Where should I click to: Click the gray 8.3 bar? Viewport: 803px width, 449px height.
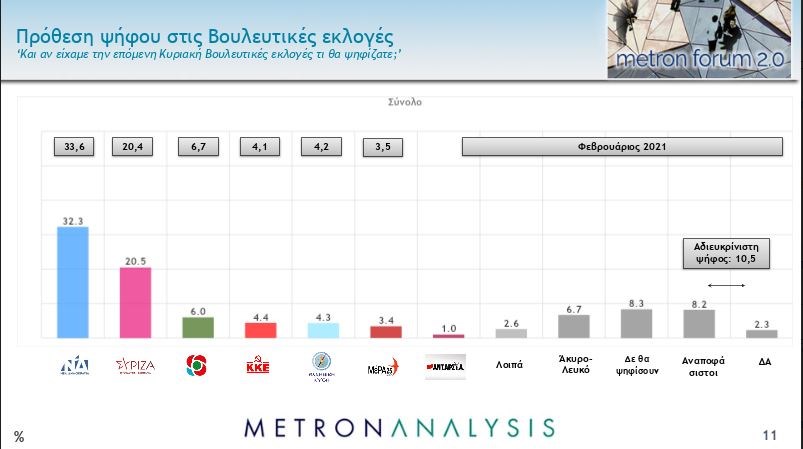tap(636, 324)
